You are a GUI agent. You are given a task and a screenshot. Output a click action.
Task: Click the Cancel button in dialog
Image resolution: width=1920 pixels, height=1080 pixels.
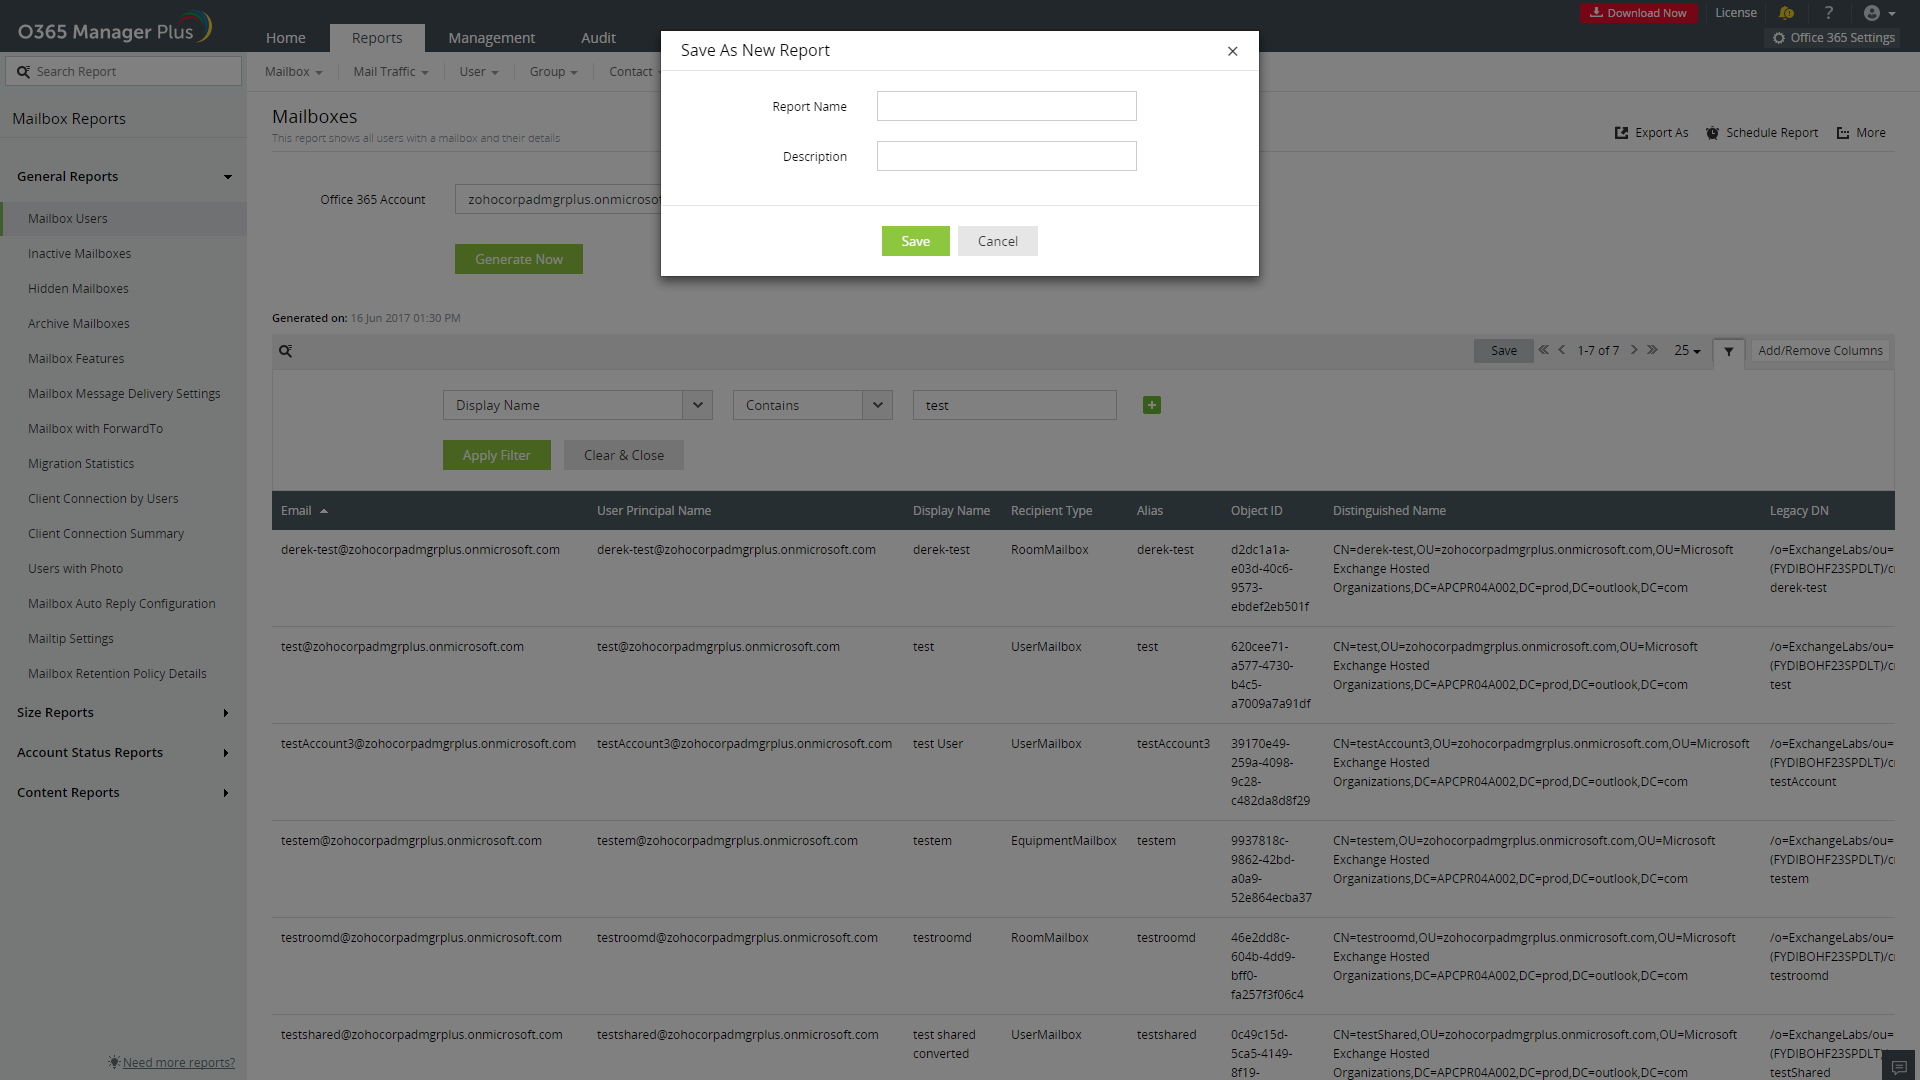[997, 241]
